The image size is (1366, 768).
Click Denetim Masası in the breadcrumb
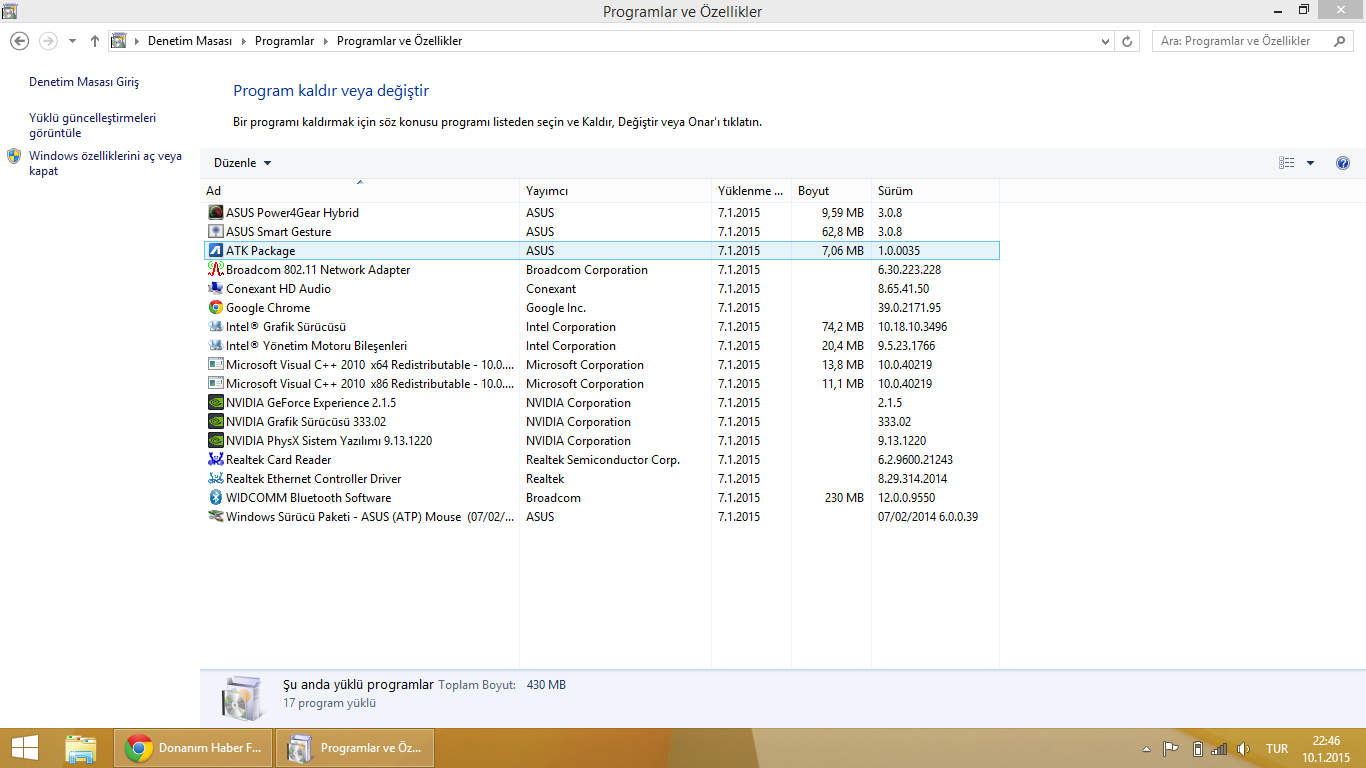tap(190, 41)
